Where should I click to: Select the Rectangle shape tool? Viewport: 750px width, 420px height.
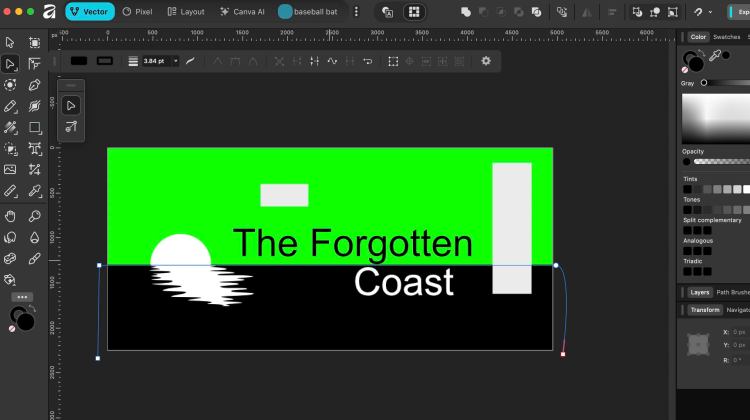tap(35, 128)
